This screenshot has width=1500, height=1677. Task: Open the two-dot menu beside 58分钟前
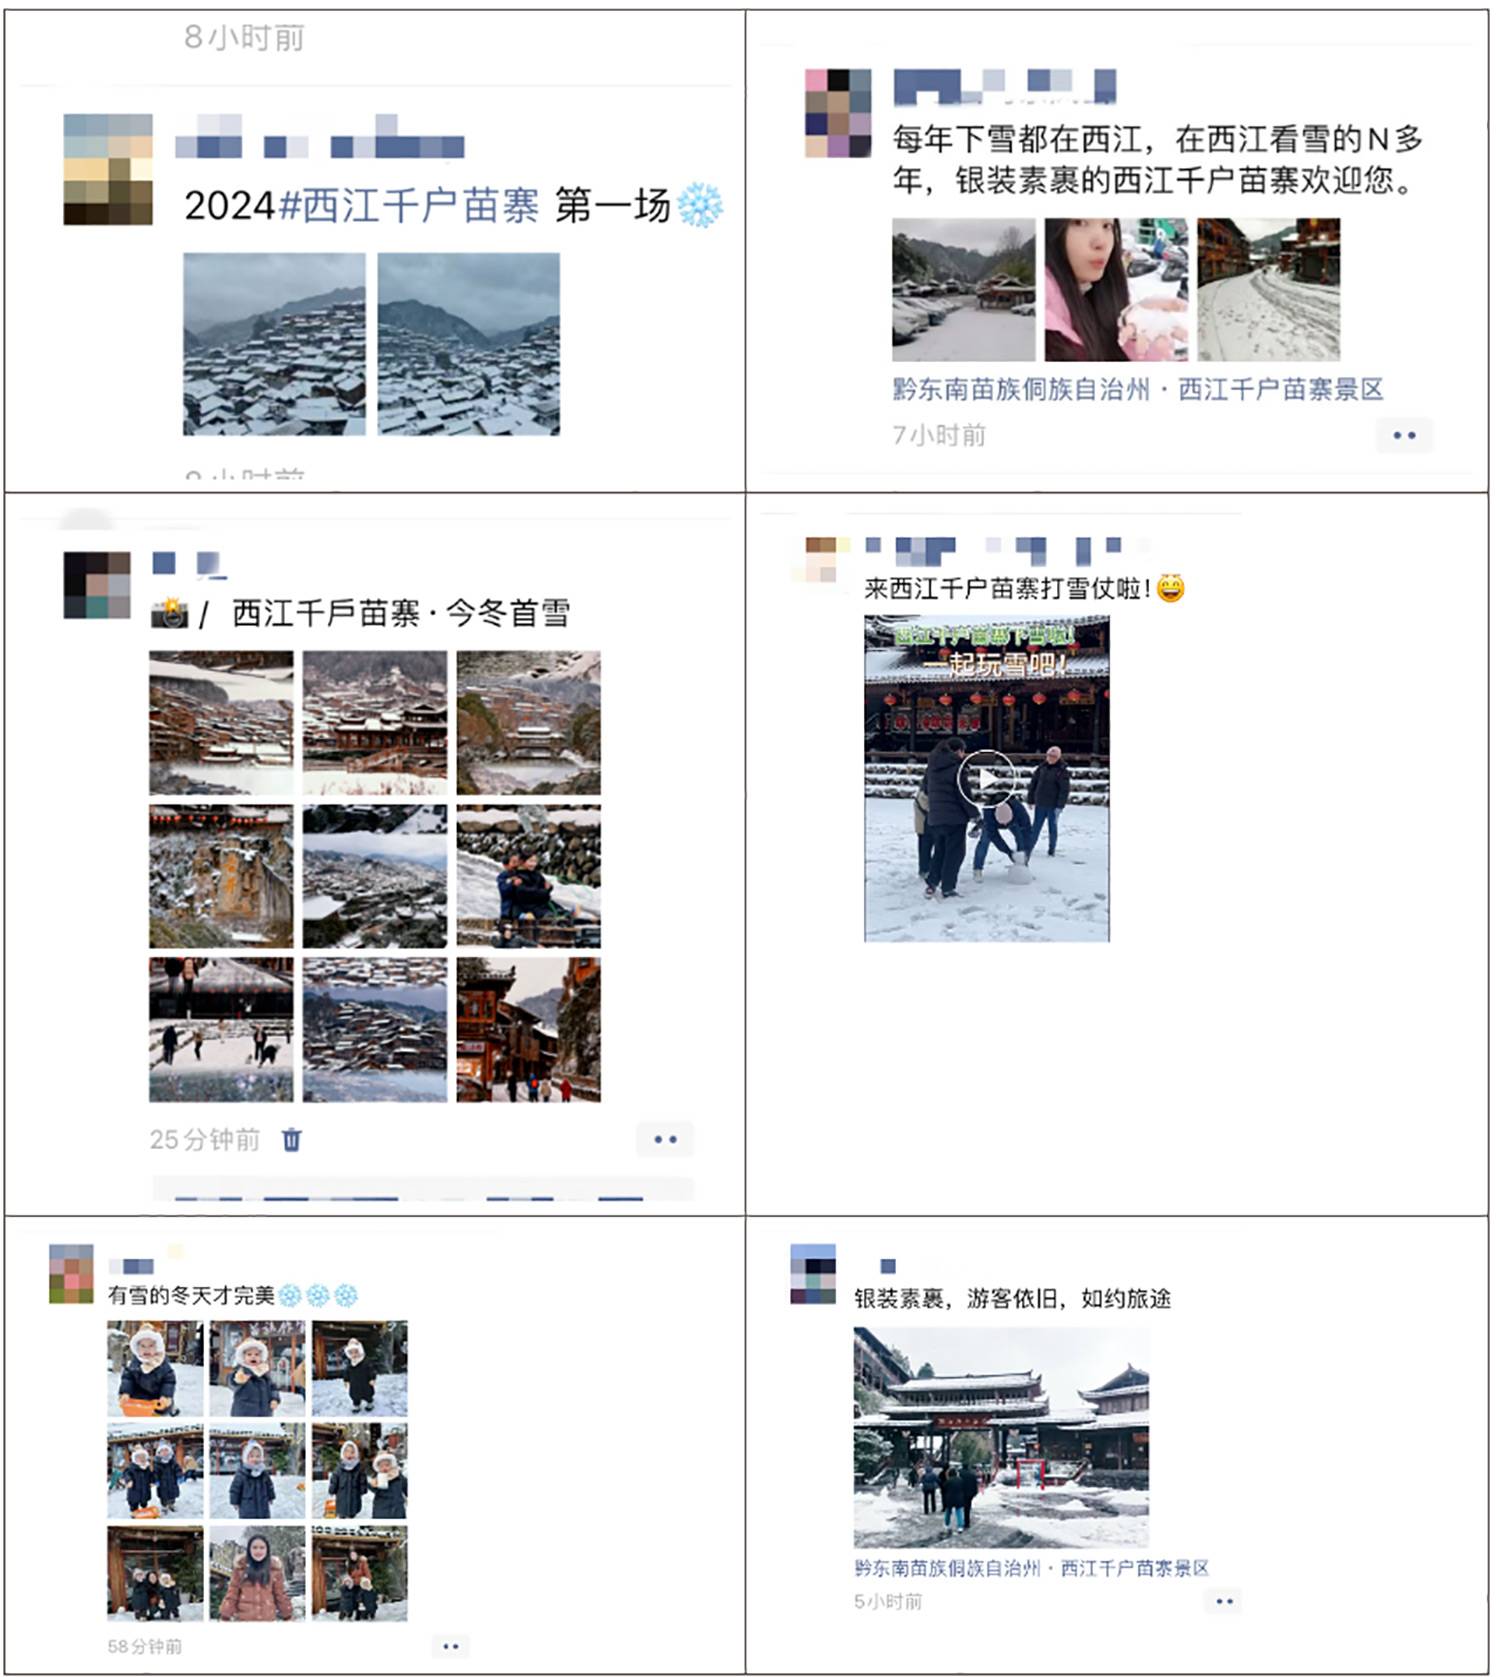click(x=450, y=1646)
